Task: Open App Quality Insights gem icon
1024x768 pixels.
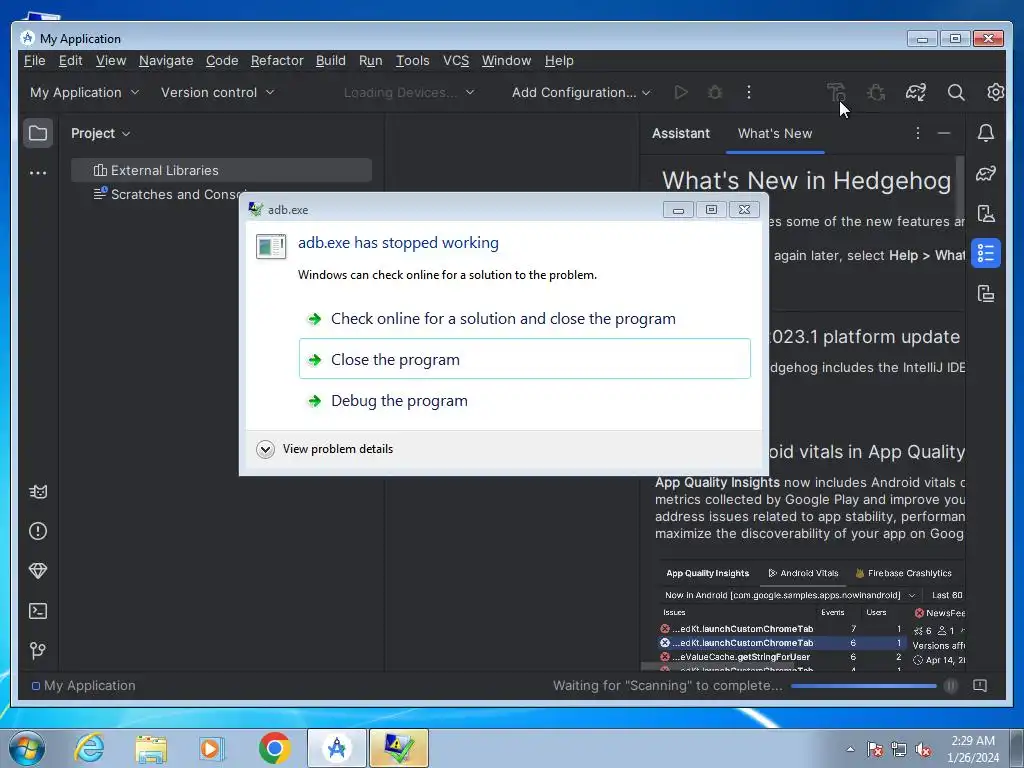Action: pyautogui.click(x=38, y=571)
